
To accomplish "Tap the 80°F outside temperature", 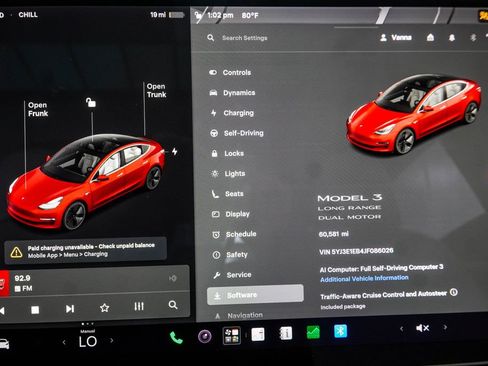I will 250,15.
